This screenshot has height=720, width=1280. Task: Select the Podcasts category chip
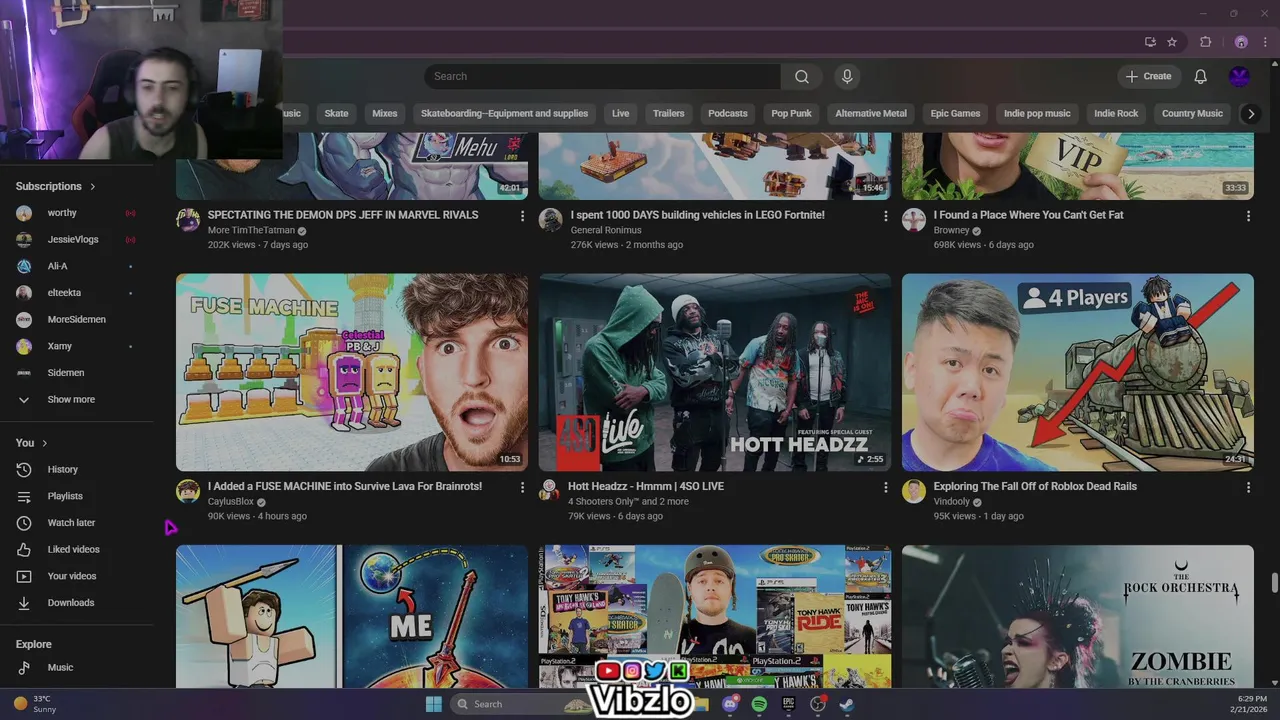728,113
